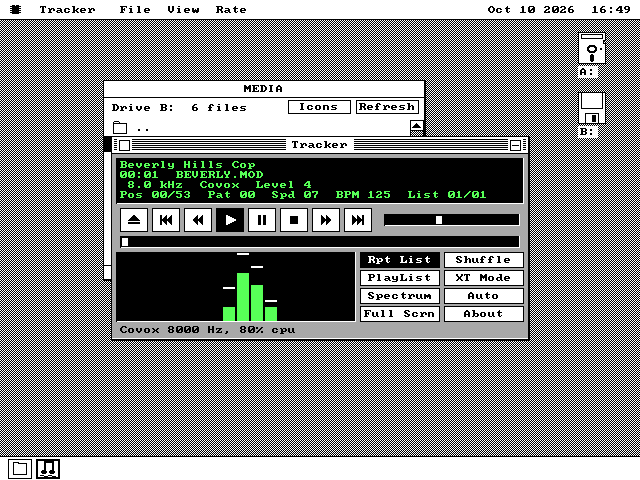The image size is (640, 480).
Task: Click the MEDIA window title bar
Action: click(x=264, y=89)
